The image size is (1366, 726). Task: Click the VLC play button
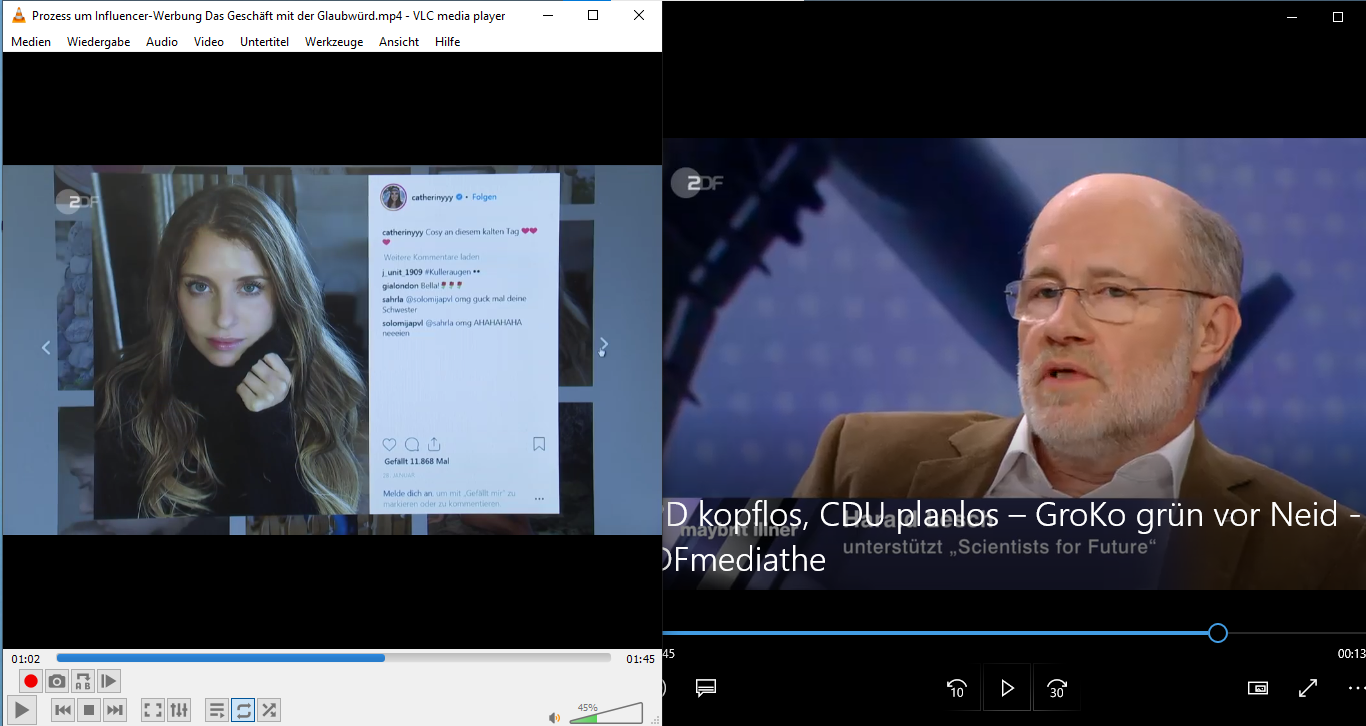(22, 710)
